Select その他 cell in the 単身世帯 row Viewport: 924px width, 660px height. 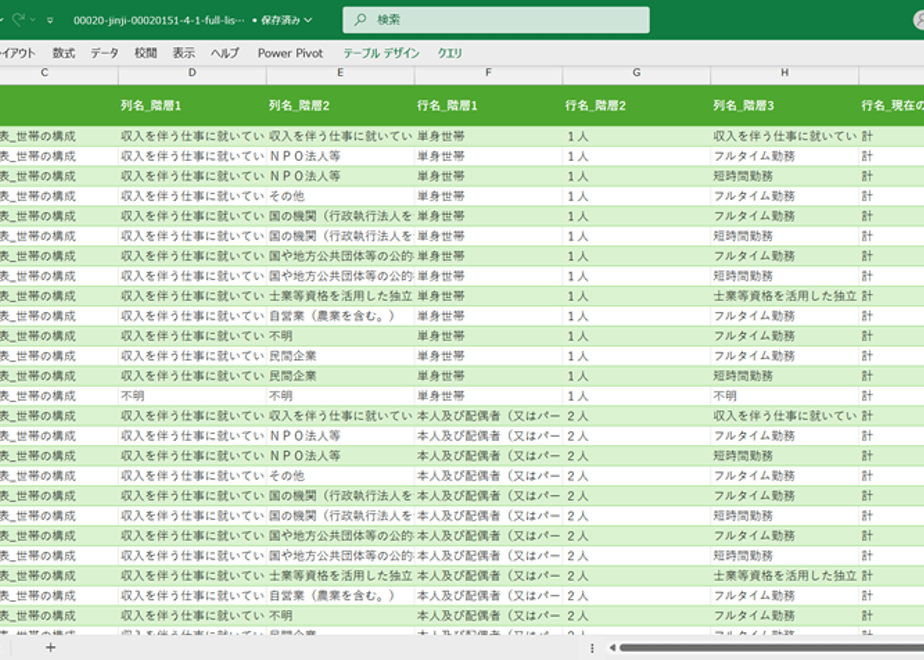(x=340, y=196)
